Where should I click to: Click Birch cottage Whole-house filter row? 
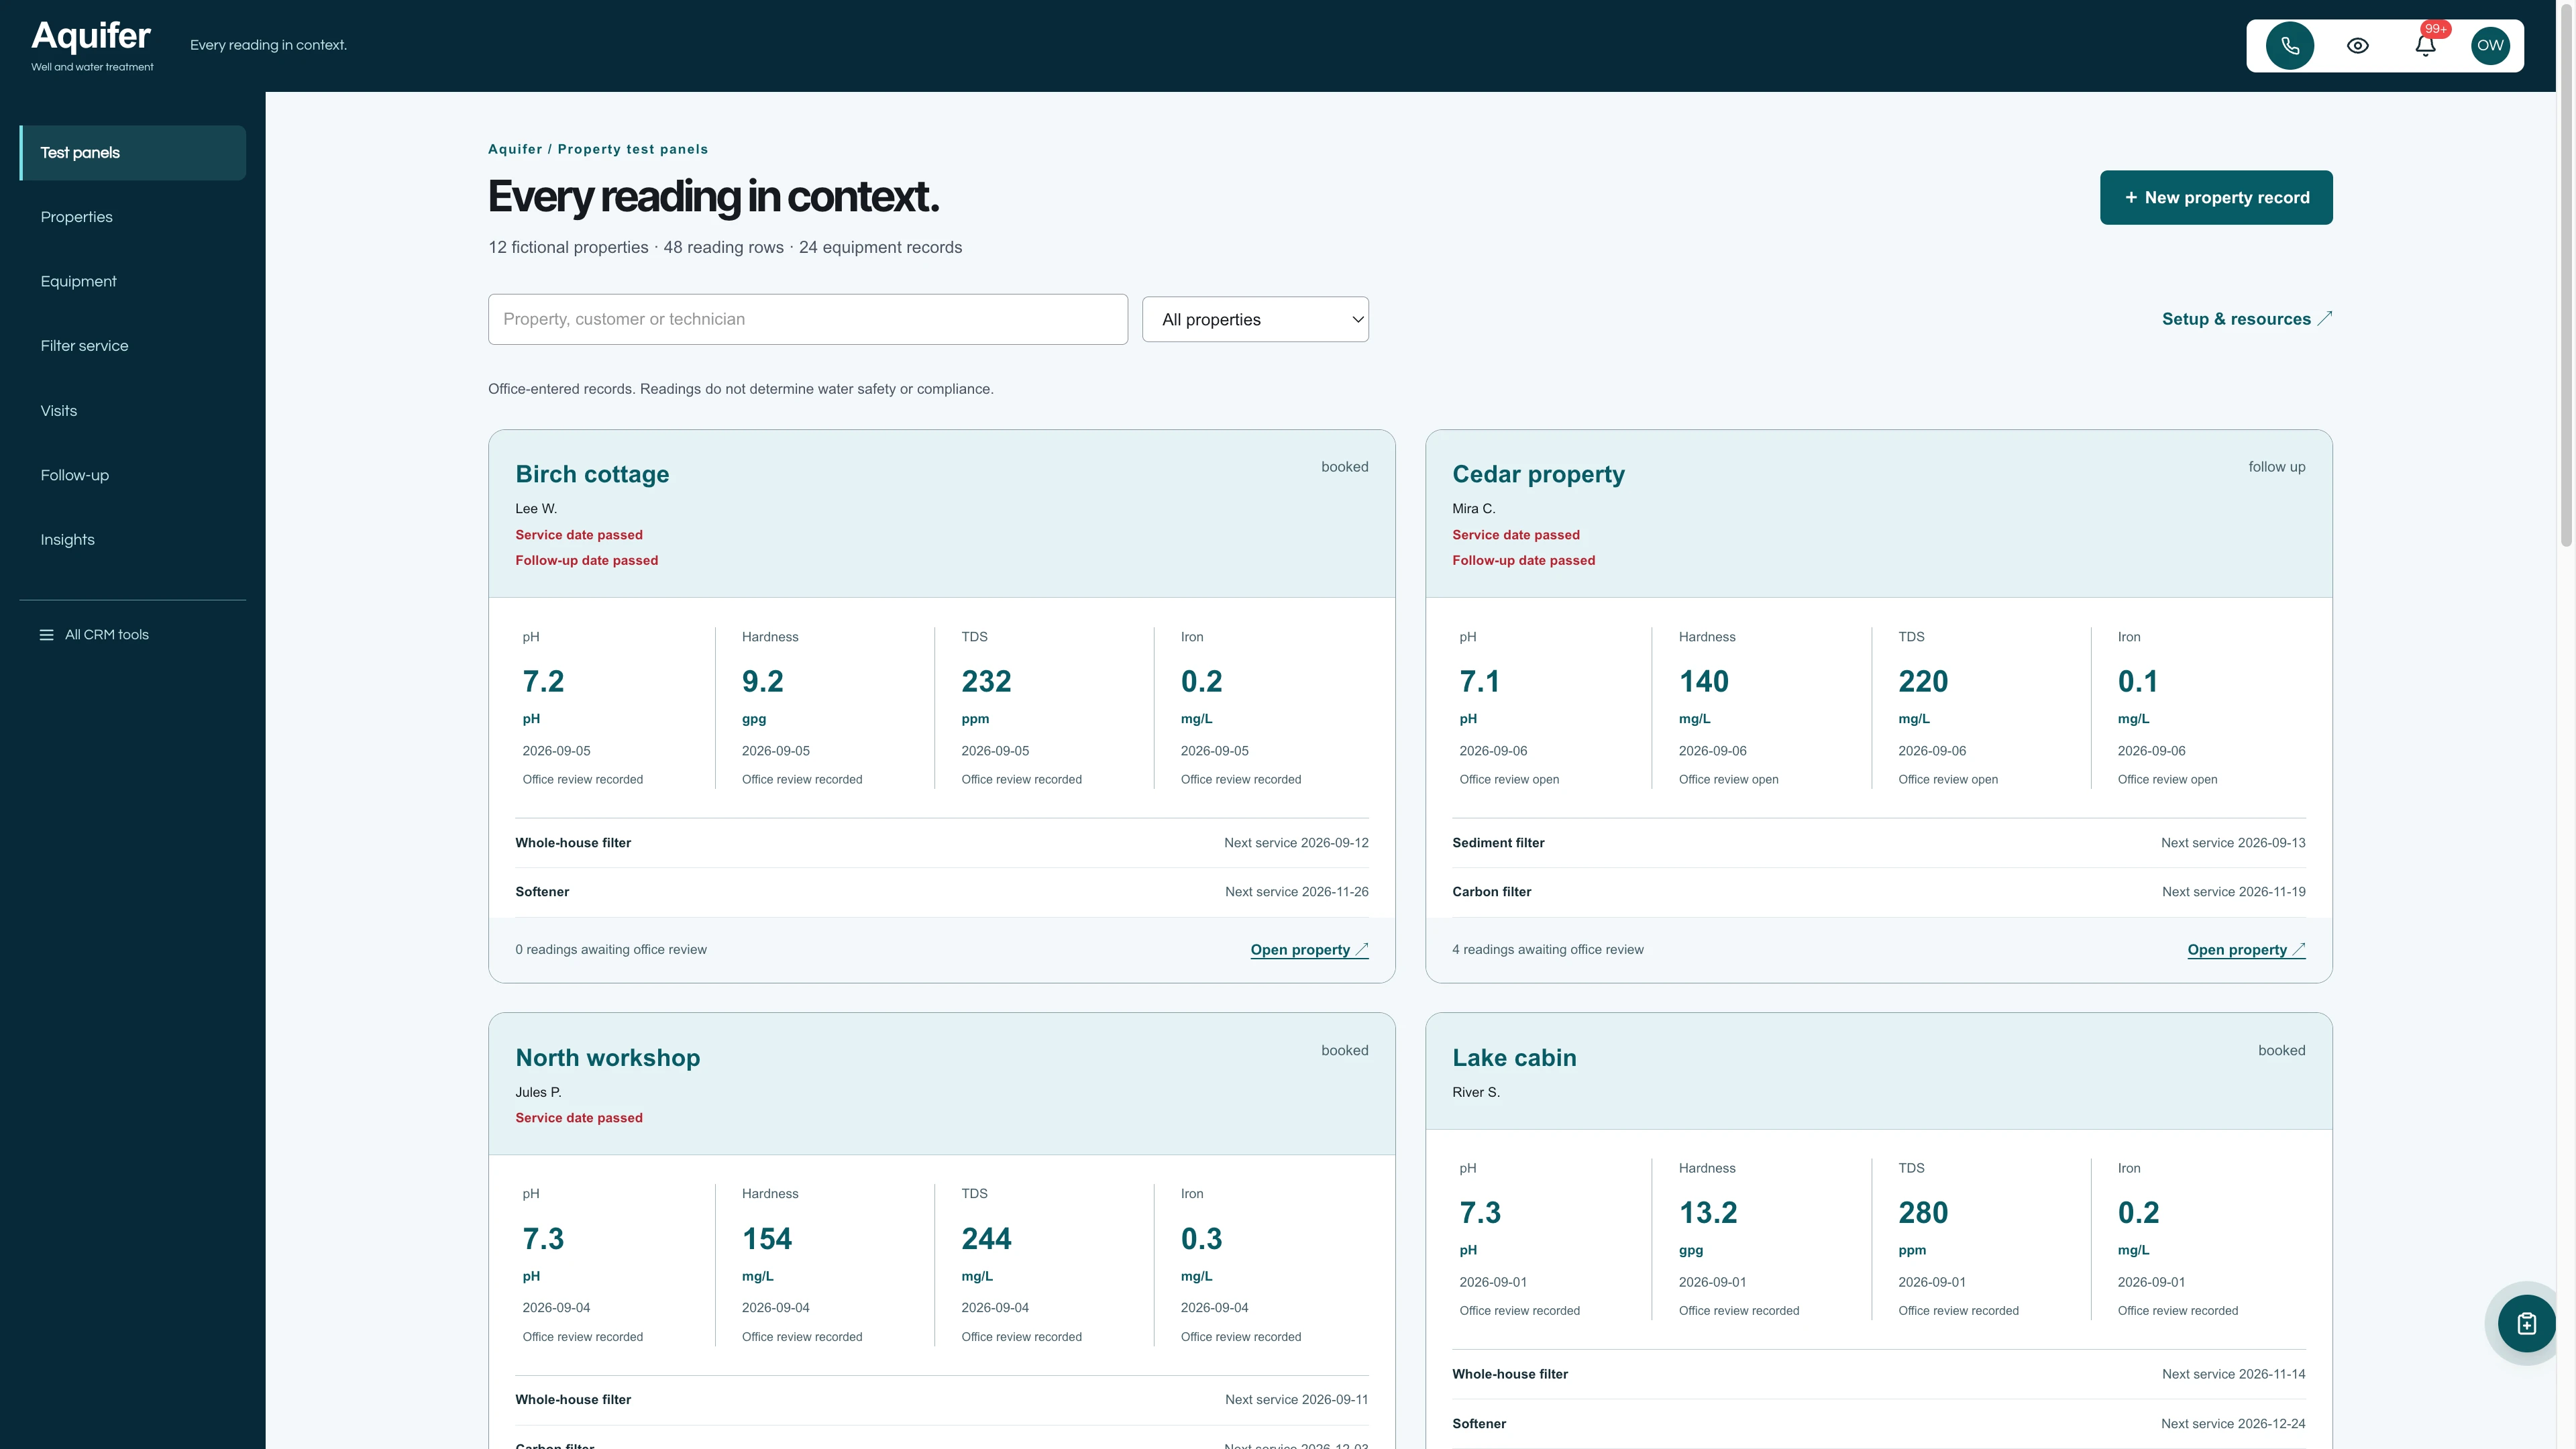pyautogui.click(x=942, y=843)
